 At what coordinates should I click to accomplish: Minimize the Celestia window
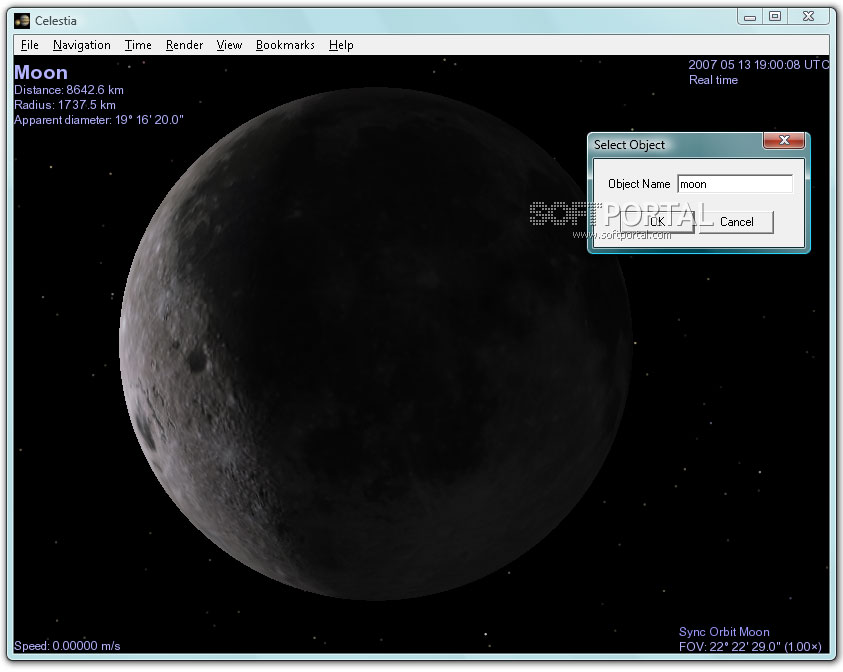[x=750, y=17]
